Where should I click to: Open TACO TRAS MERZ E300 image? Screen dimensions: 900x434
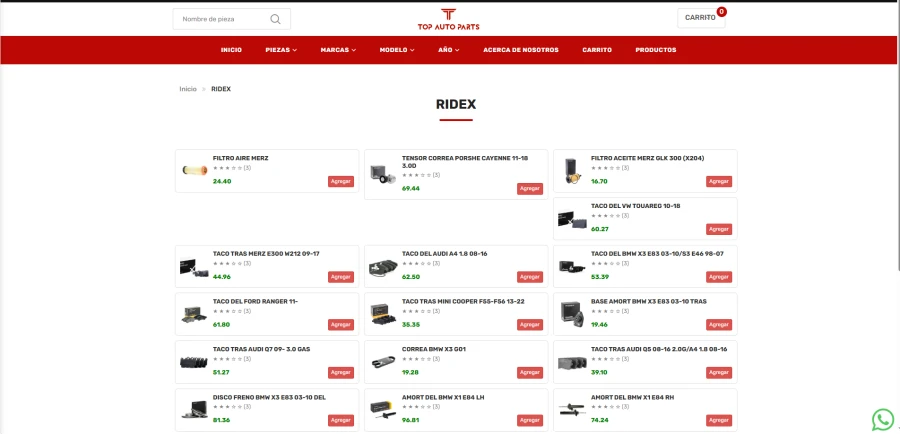click(194, 266)
